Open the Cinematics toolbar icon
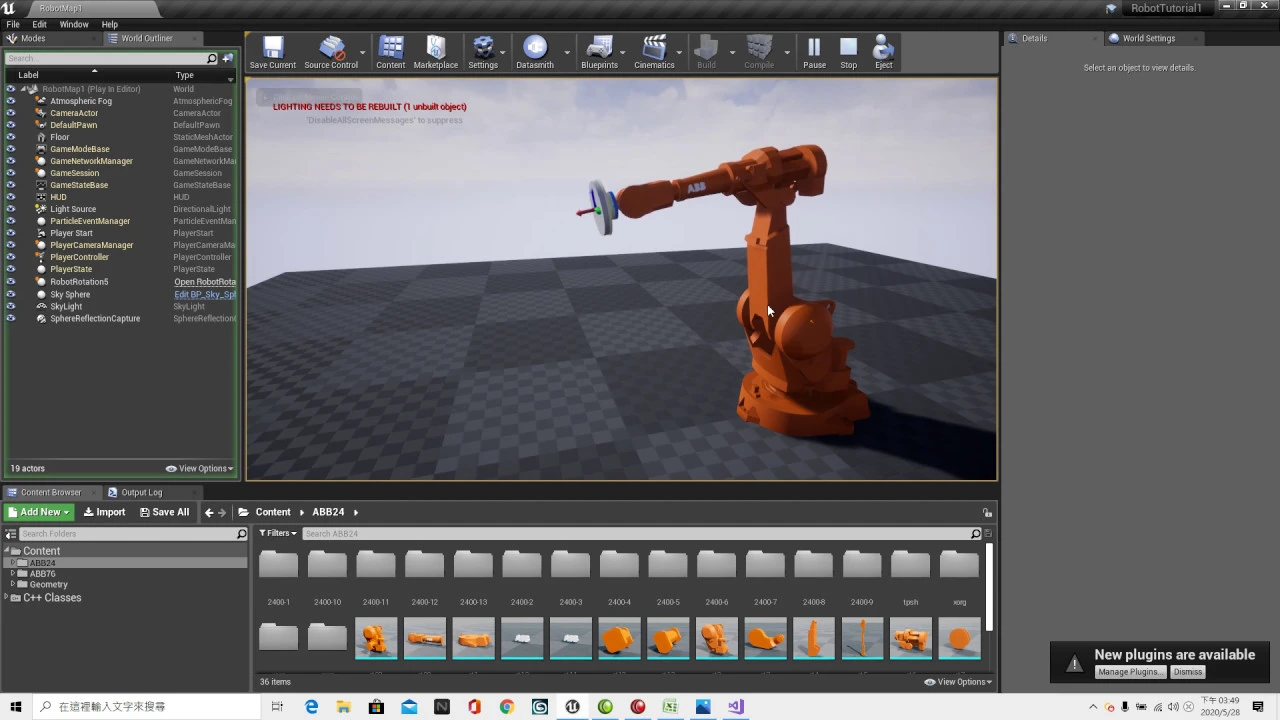The width and height of the screenshot is (1280, 720). pos(654,52)
